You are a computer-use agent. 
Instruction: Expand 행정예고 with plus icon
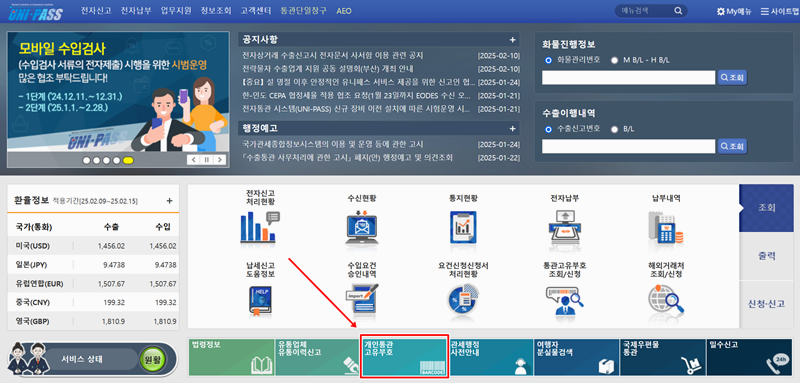coord(512,128)
